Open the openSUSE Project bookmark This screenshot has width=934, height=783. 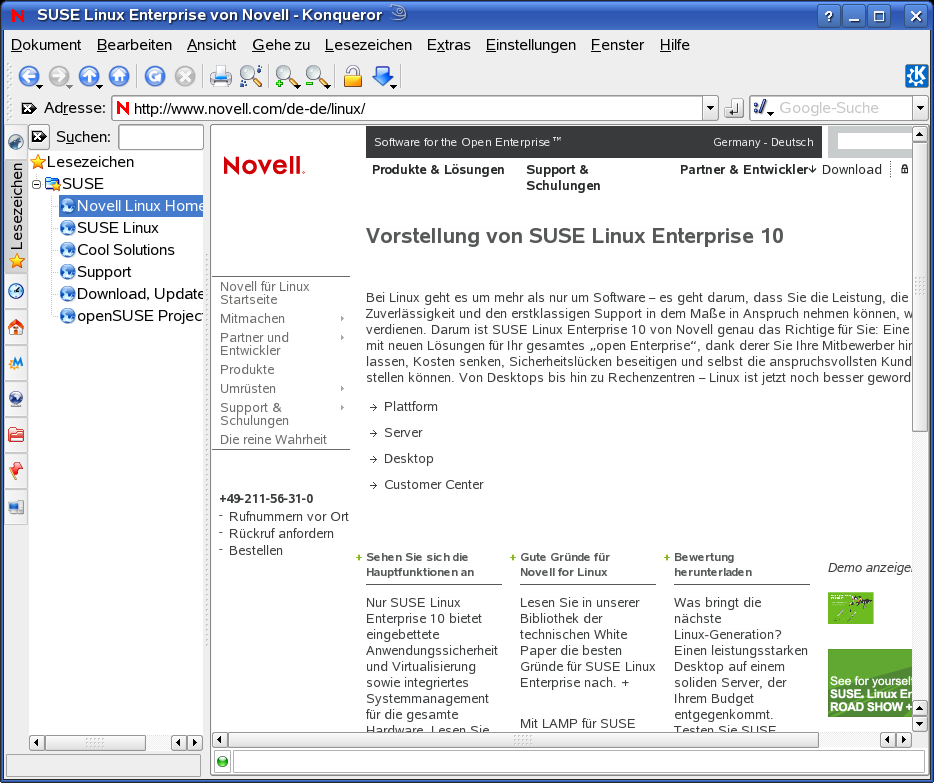(x=131, y=316)
